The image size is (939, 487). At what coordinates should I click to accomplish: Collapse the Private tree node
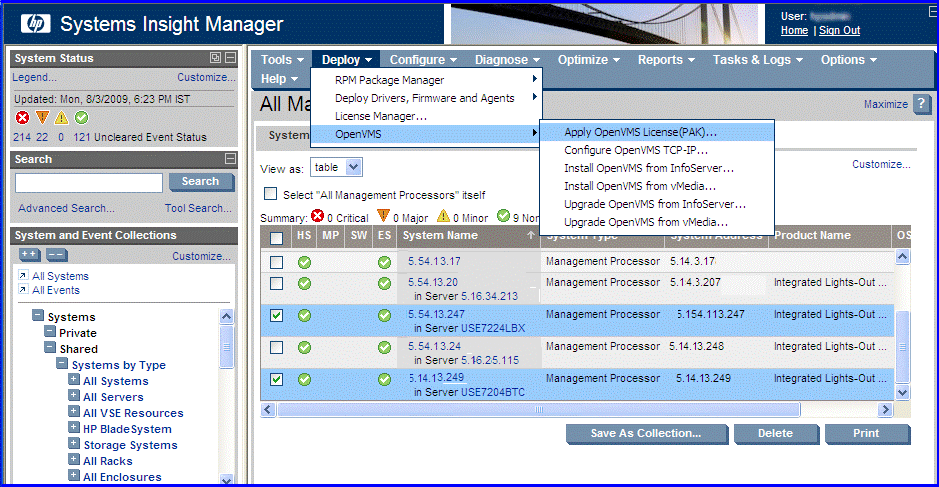click(50, 331)
